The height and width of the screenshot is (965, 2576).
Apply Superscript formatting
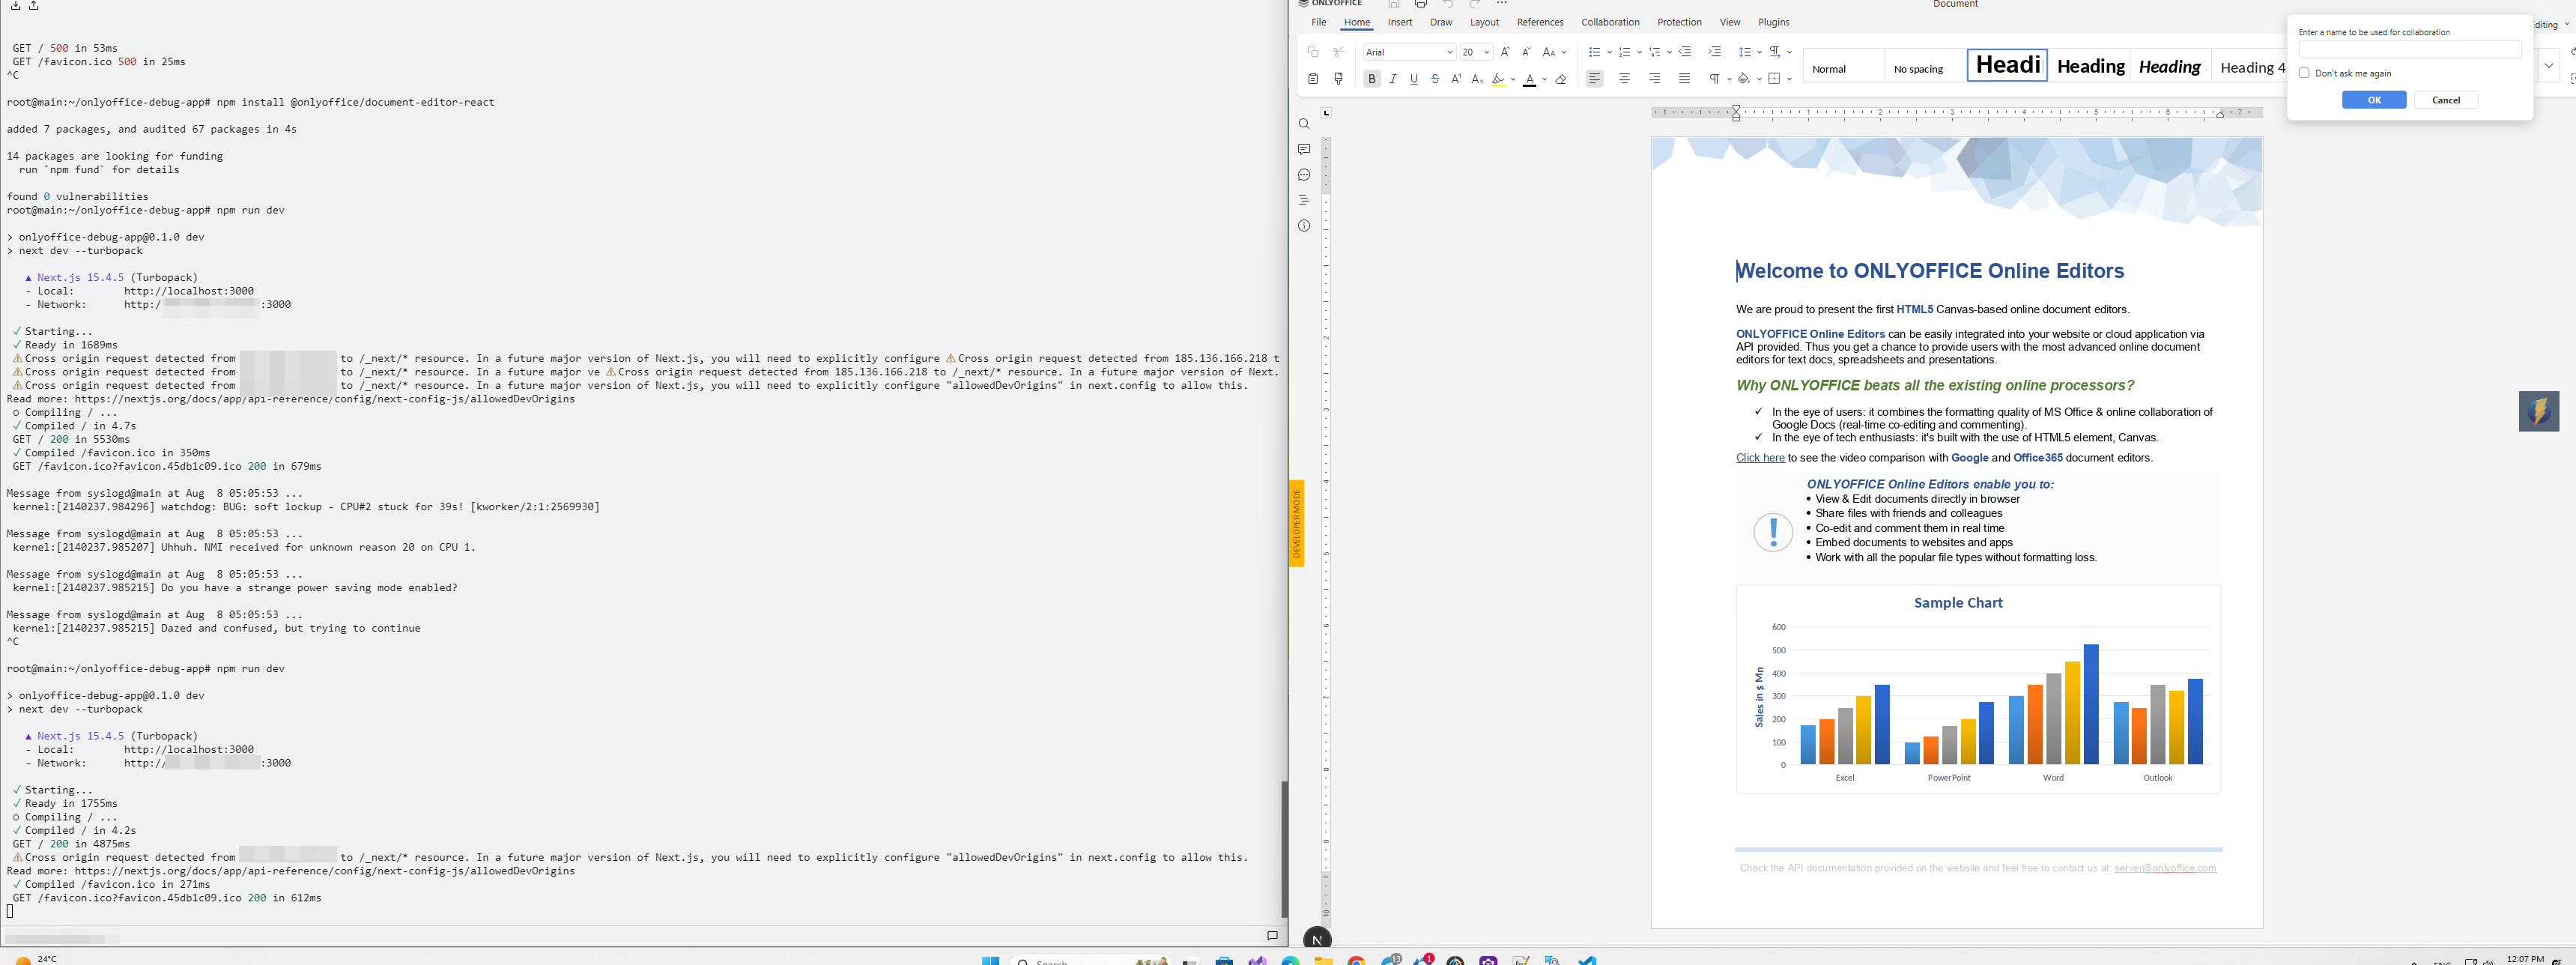click(x=1456, y=79)
